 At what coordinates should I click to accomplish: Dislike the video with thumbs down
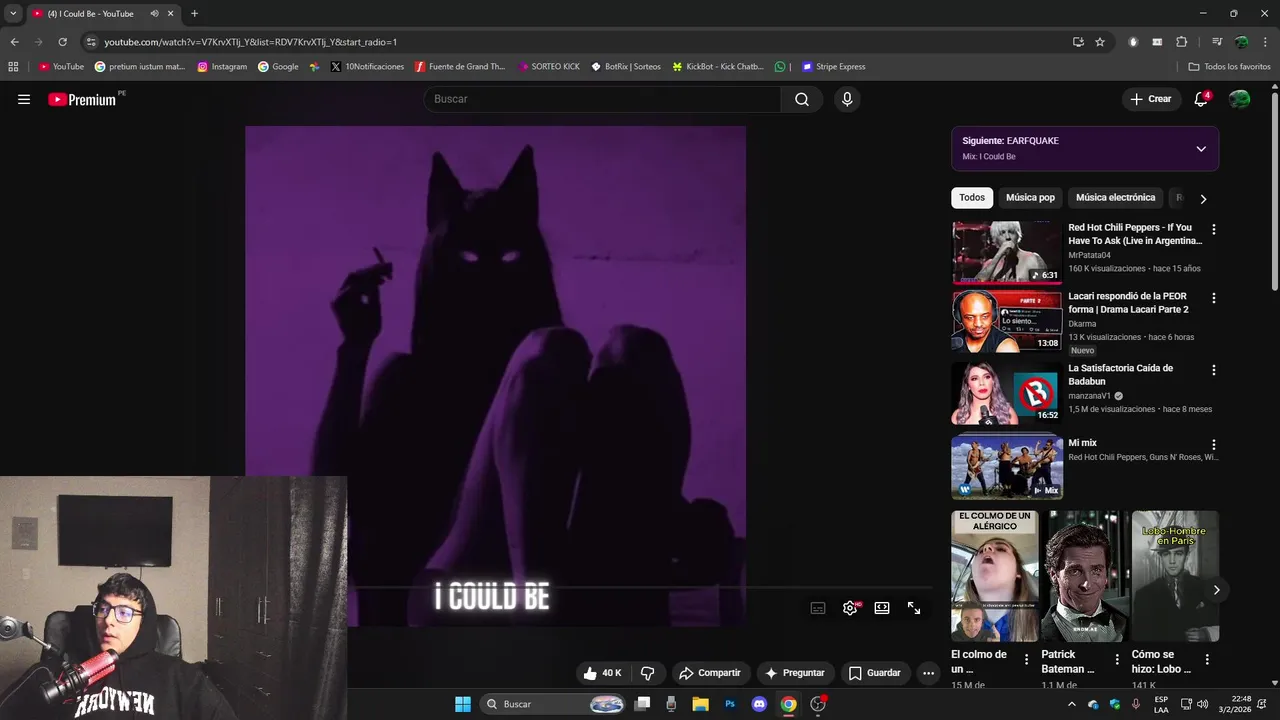[x=647, y=673]
